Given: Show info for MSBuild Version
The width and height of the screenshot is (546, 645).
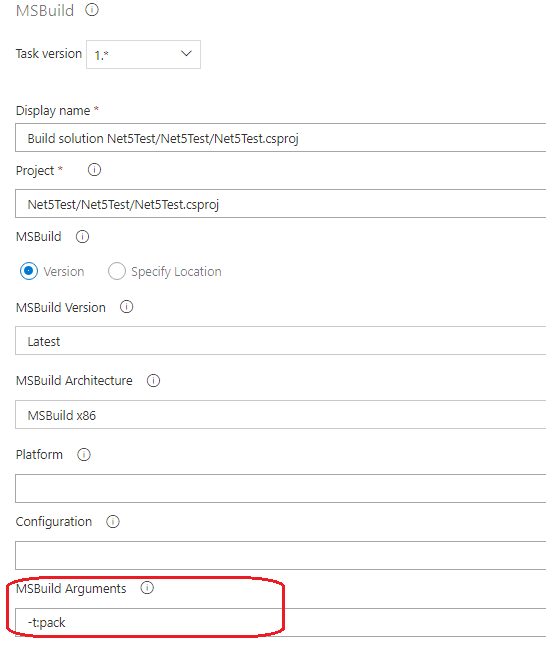Looking at the screenshot, I should click(x=126, y=307).
